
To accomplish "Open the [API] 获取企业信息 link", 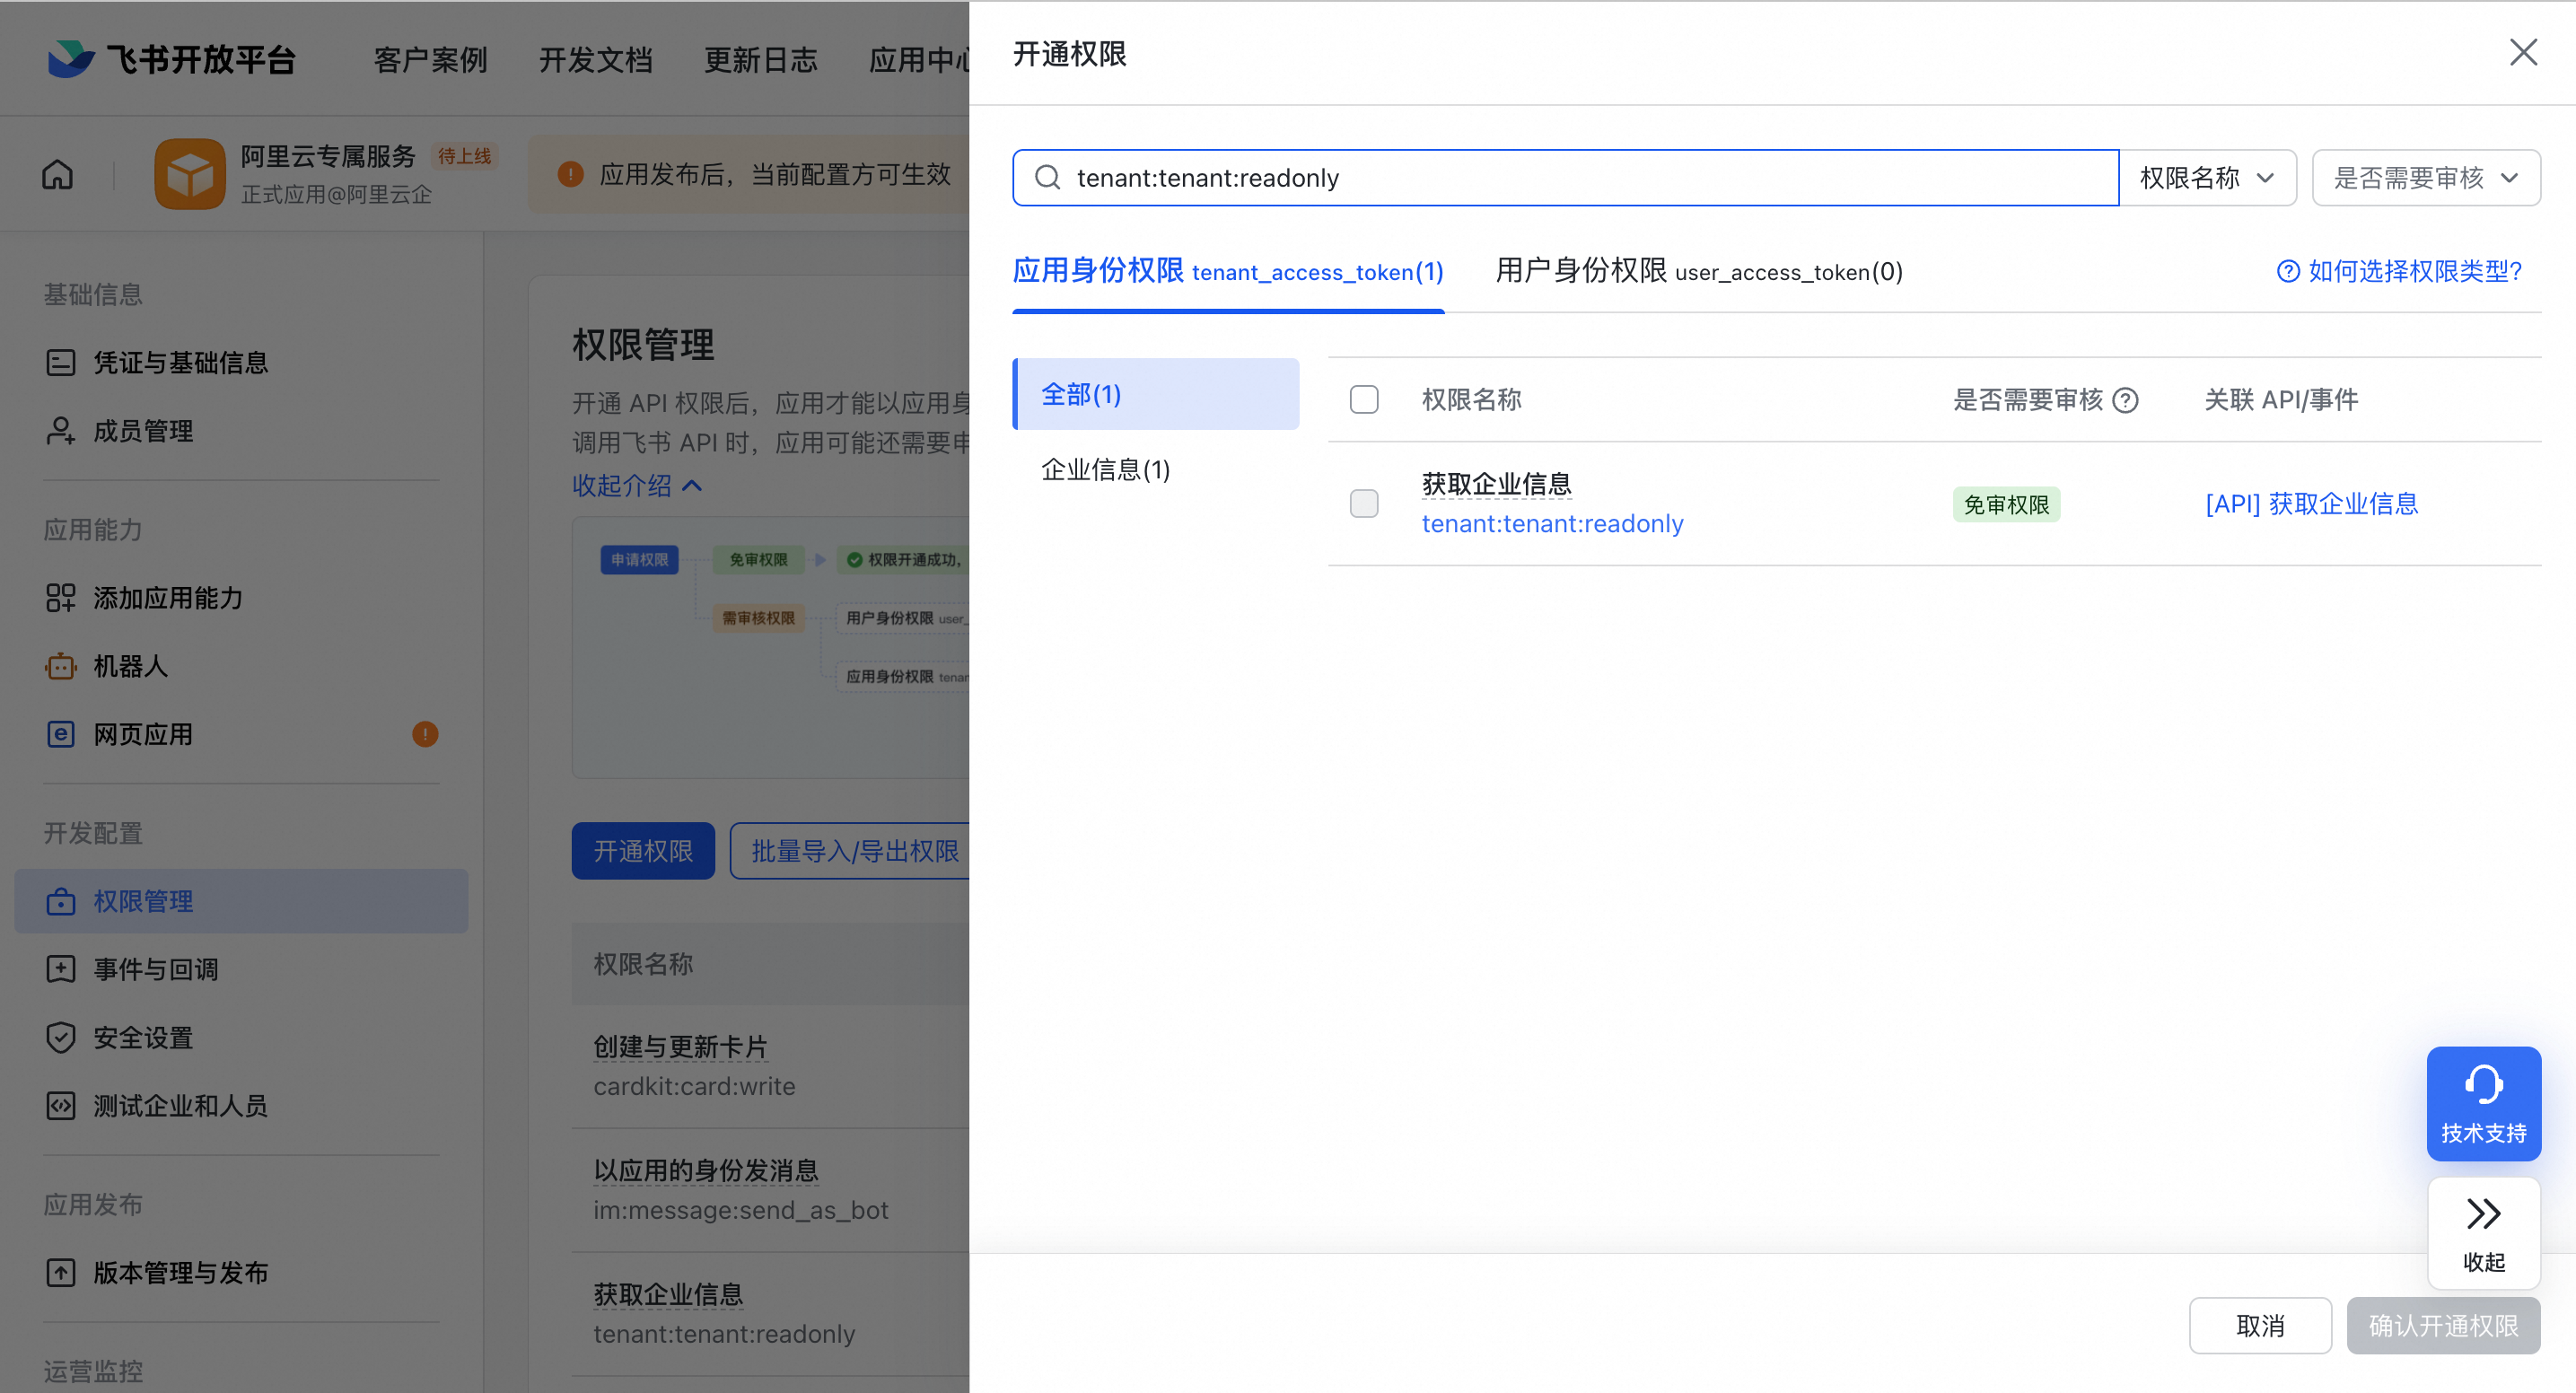I will 2311,504.
